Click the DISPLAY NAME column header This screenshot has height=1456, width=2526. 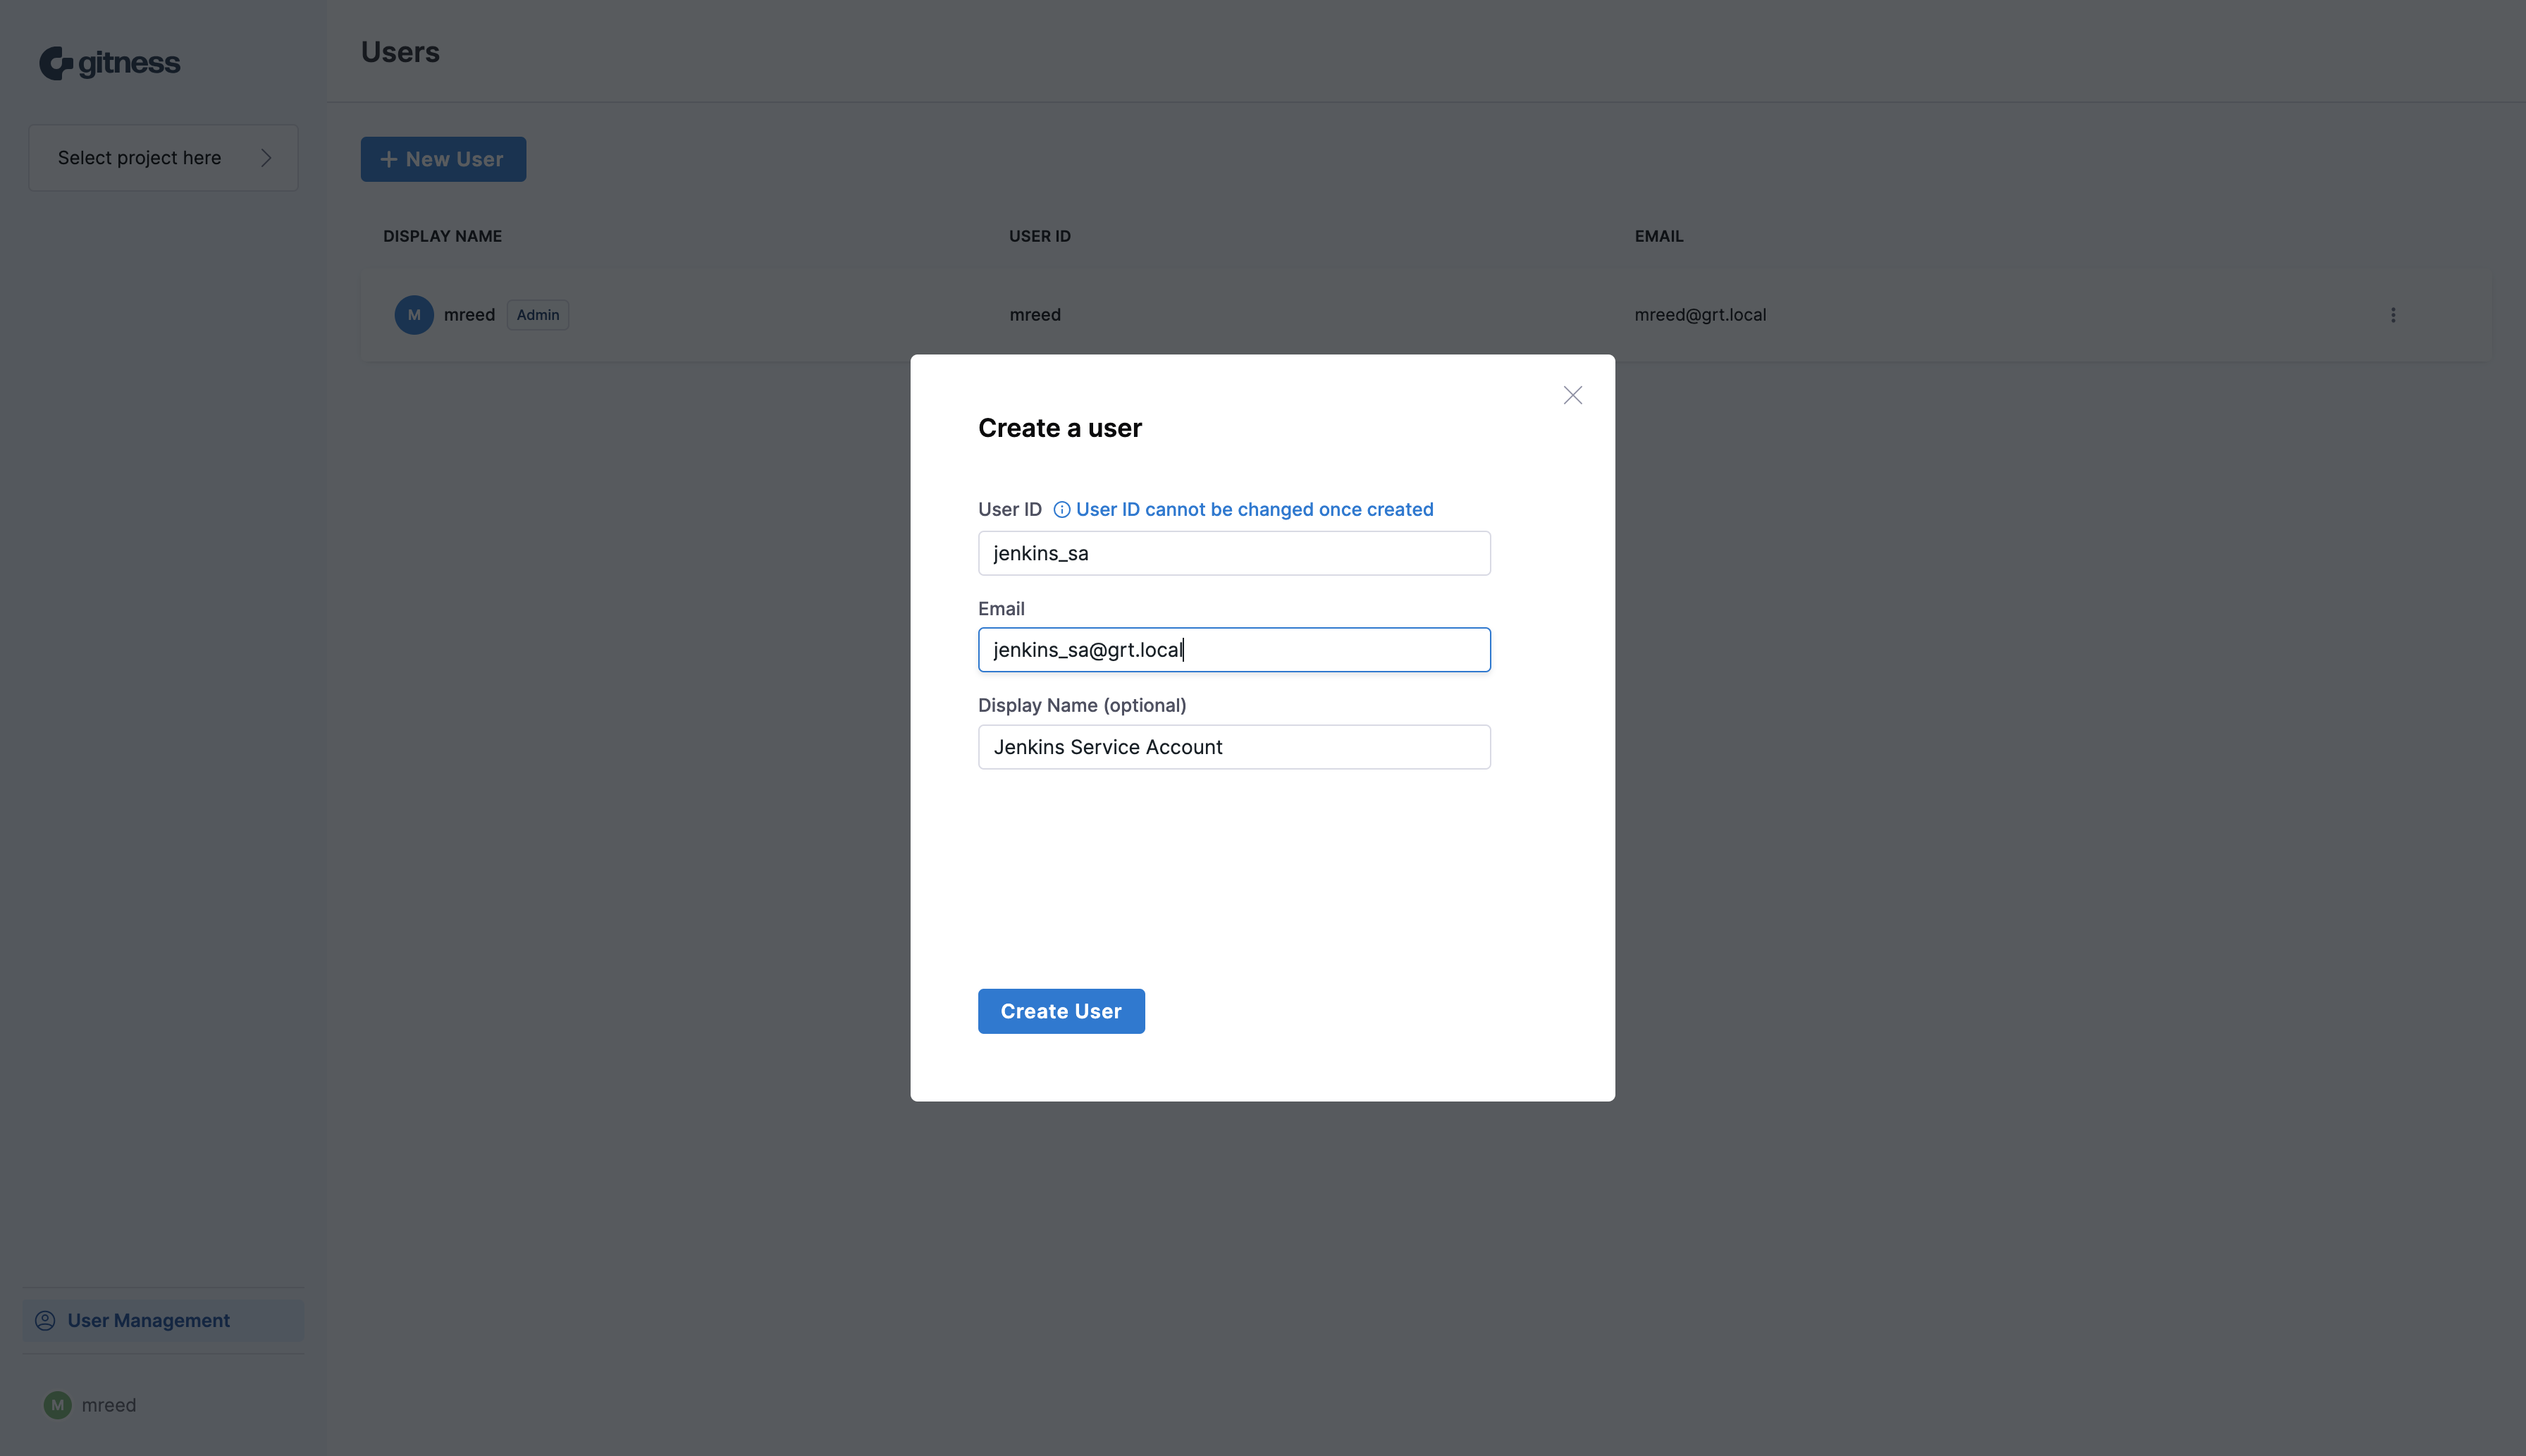pyautogui.click(x=442, y=236)
